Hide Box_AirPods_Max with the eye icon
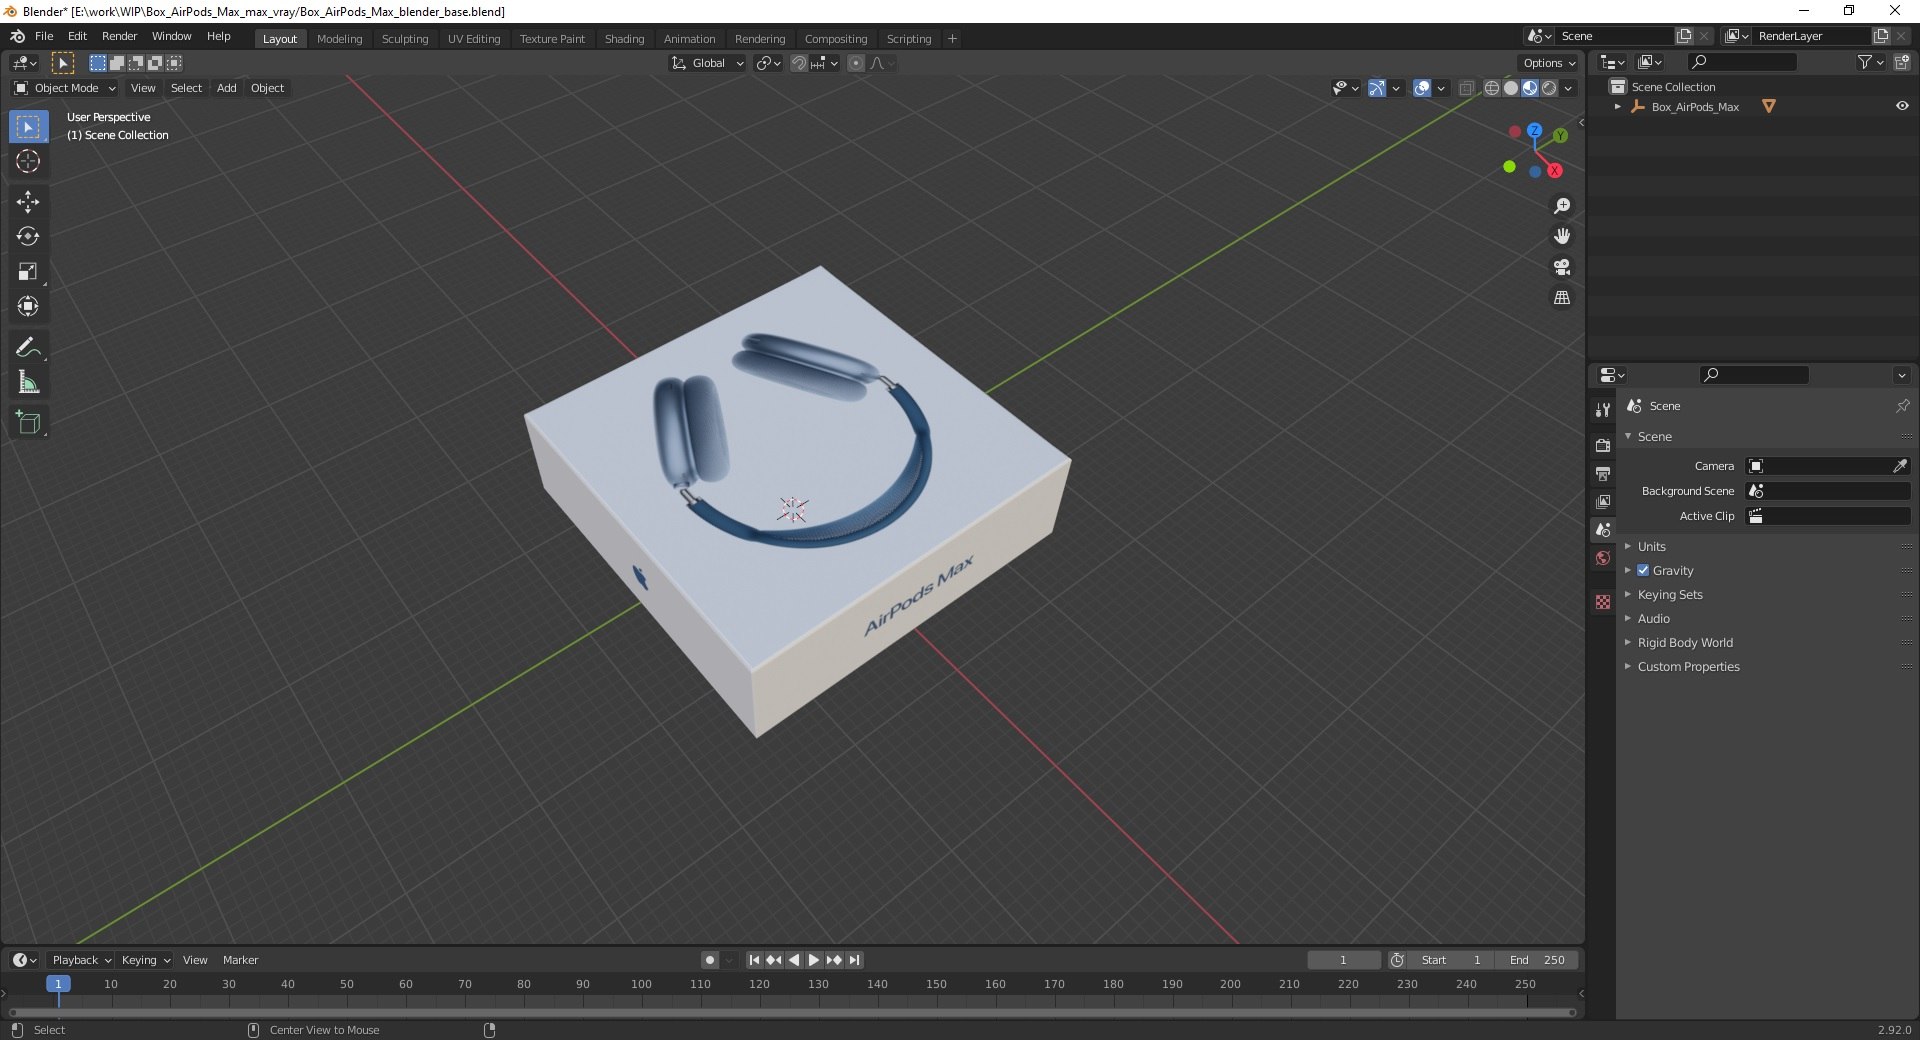Viewport: 1920px width, 1040px height. [x=1902, y=106]
